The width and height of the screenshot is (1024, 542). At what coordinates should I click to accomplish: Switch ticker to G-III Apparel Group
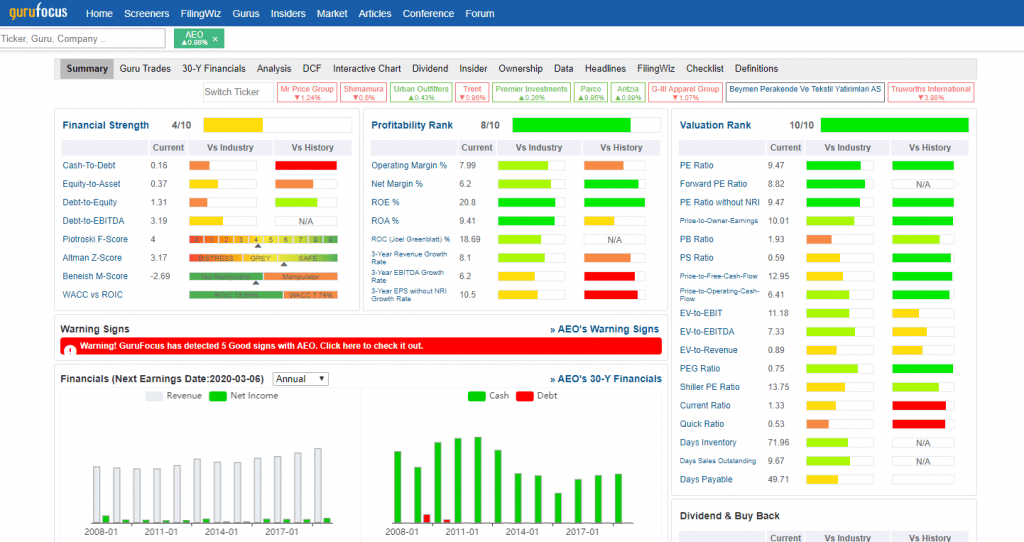click(685, 92)
